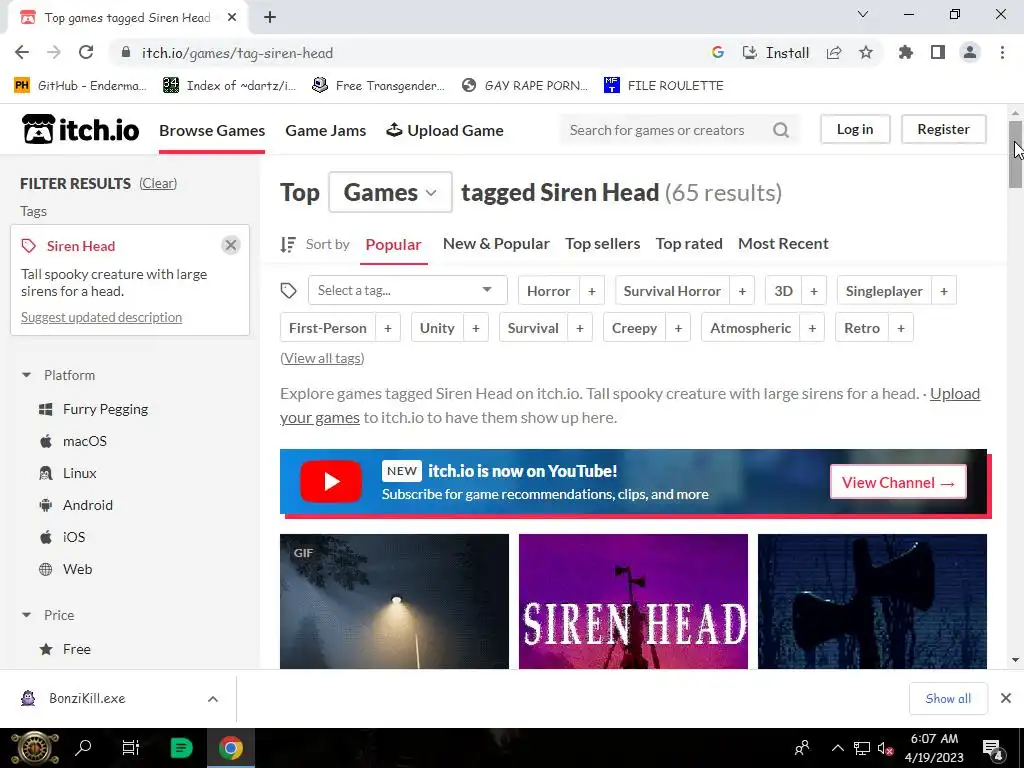Image resolution: width=1024 pixels, height=768 pixels.
Task: Add Singleplayer tag with plus button
Action: pyautogui.click(x=944, y=291)
